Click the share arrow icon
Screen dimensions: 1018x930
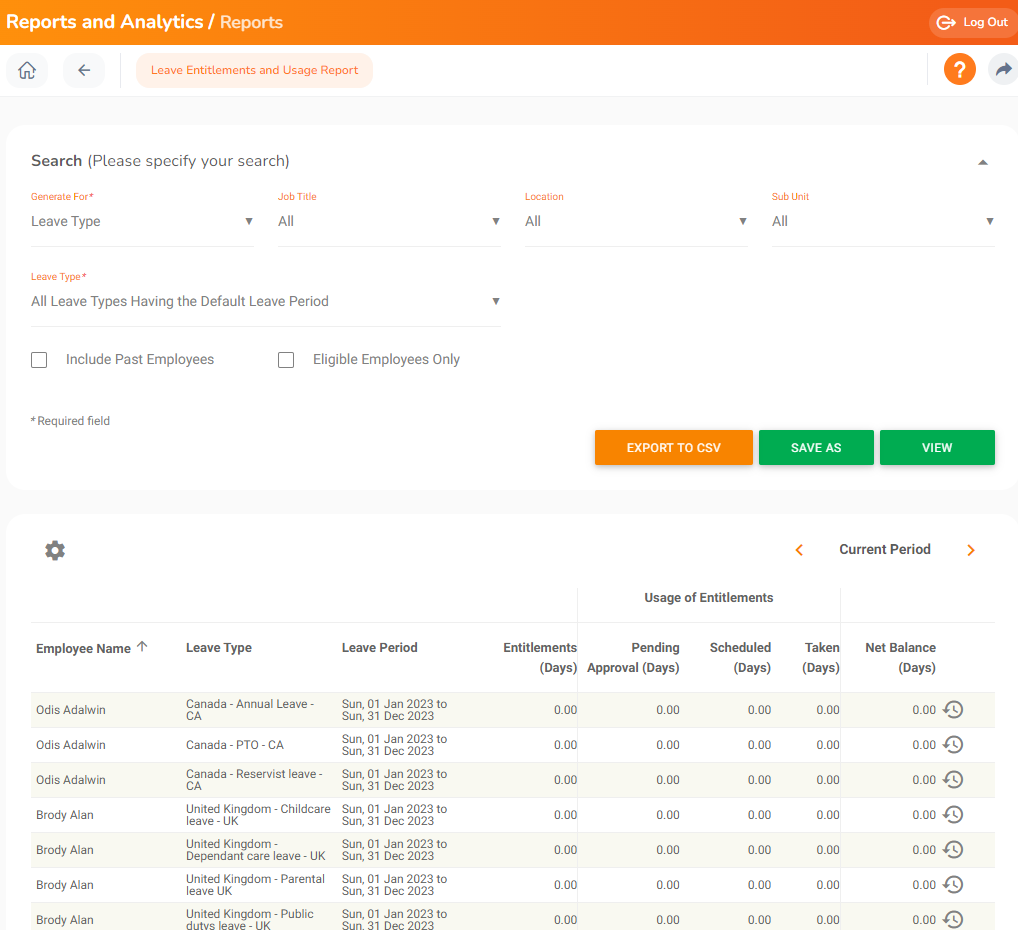pos(1004,69)
